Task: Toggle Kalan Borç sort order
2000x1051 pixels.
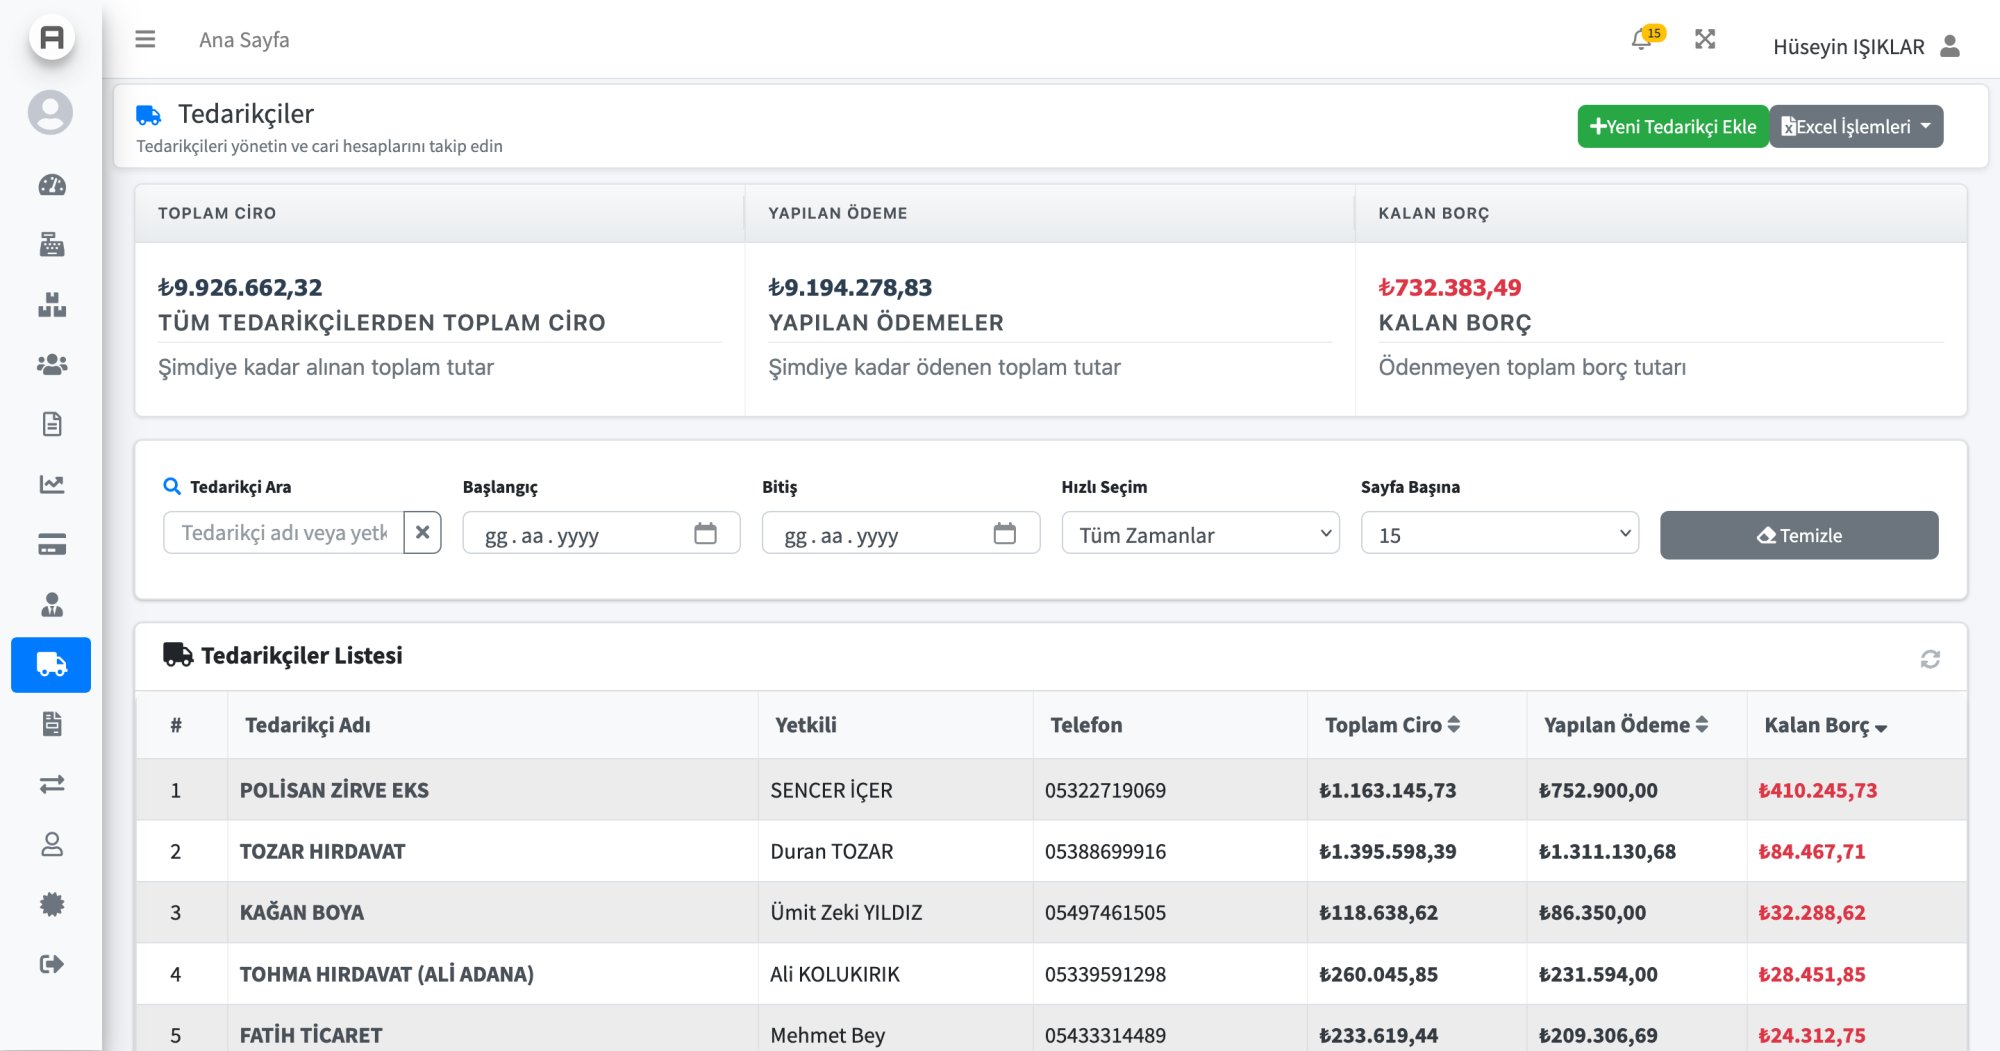Action: tap(1825, 726)
